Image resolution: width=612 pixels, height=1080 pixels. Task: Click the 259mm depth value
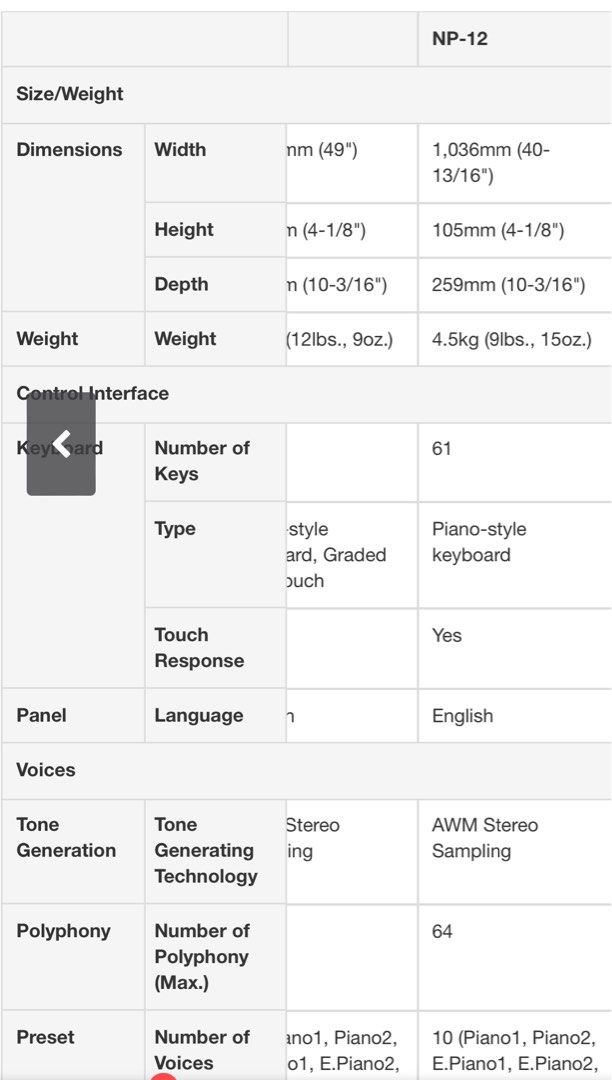508,284
